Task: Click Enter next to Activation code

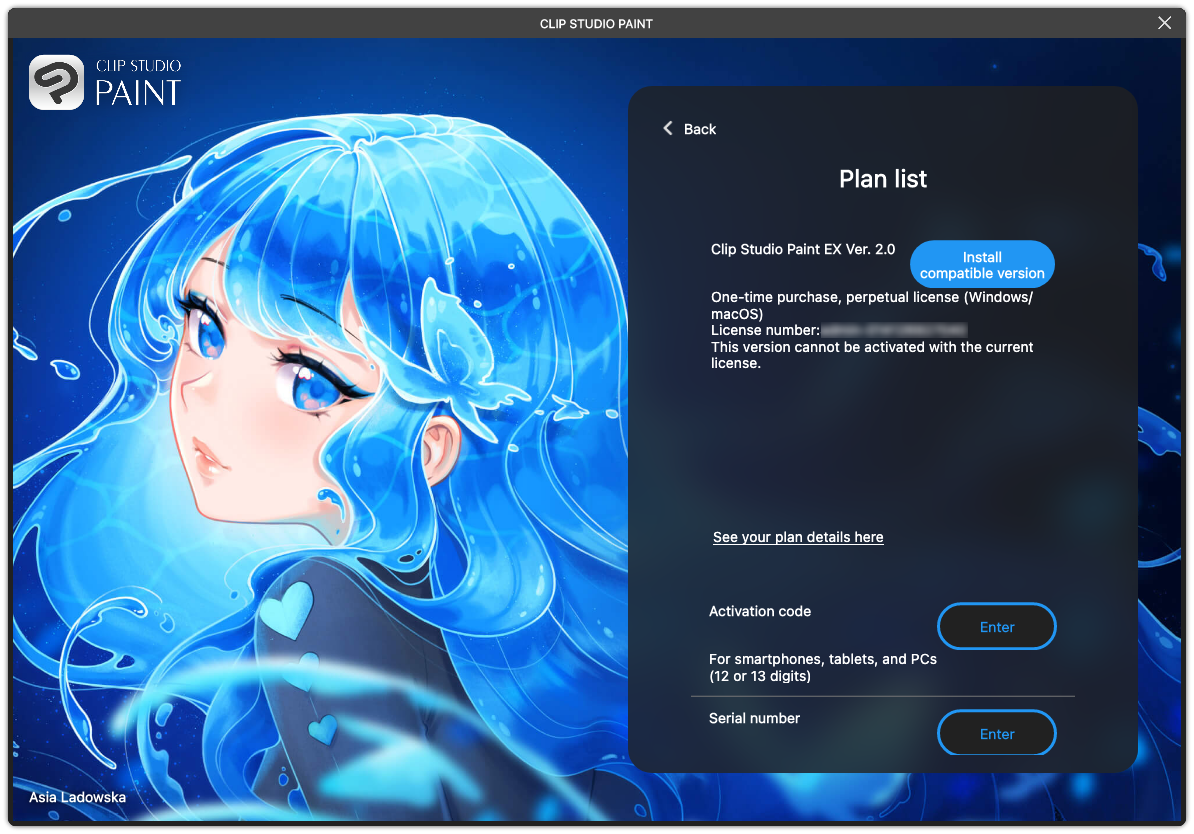Action: tap(996, 627)
